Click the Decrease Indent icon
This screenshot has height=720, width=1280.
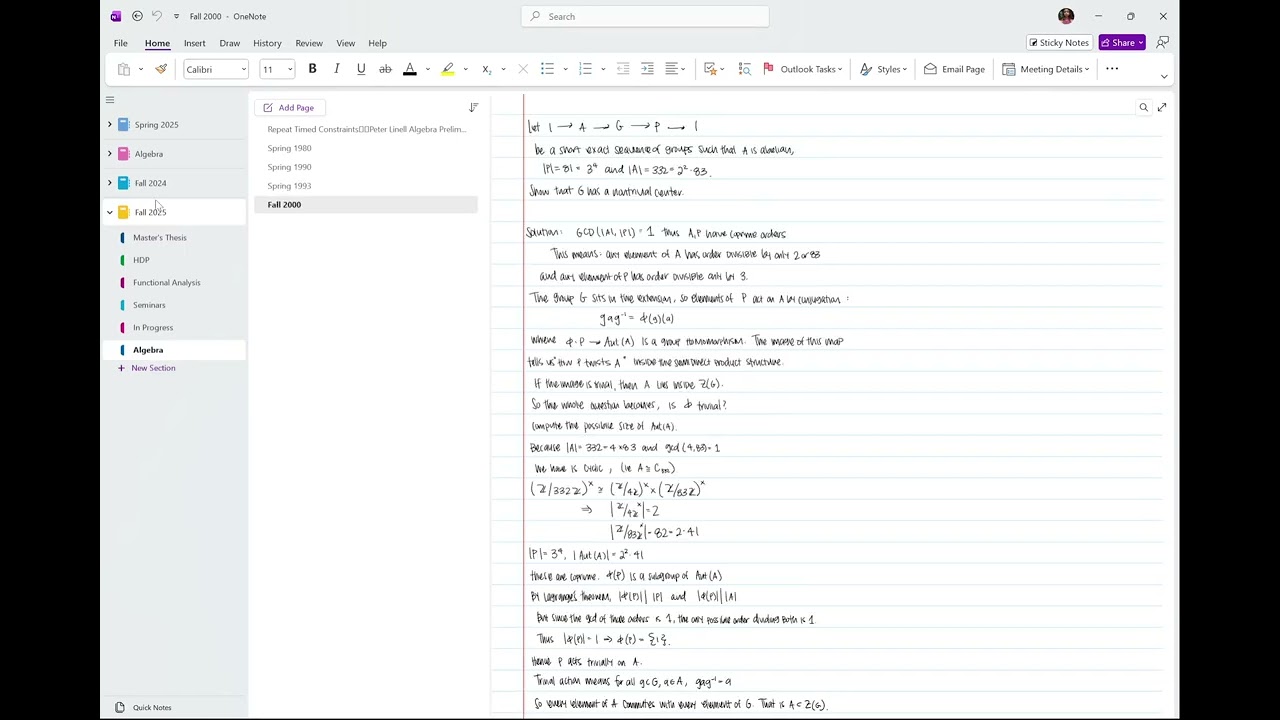pyautogui.click(x=623, y=69)
